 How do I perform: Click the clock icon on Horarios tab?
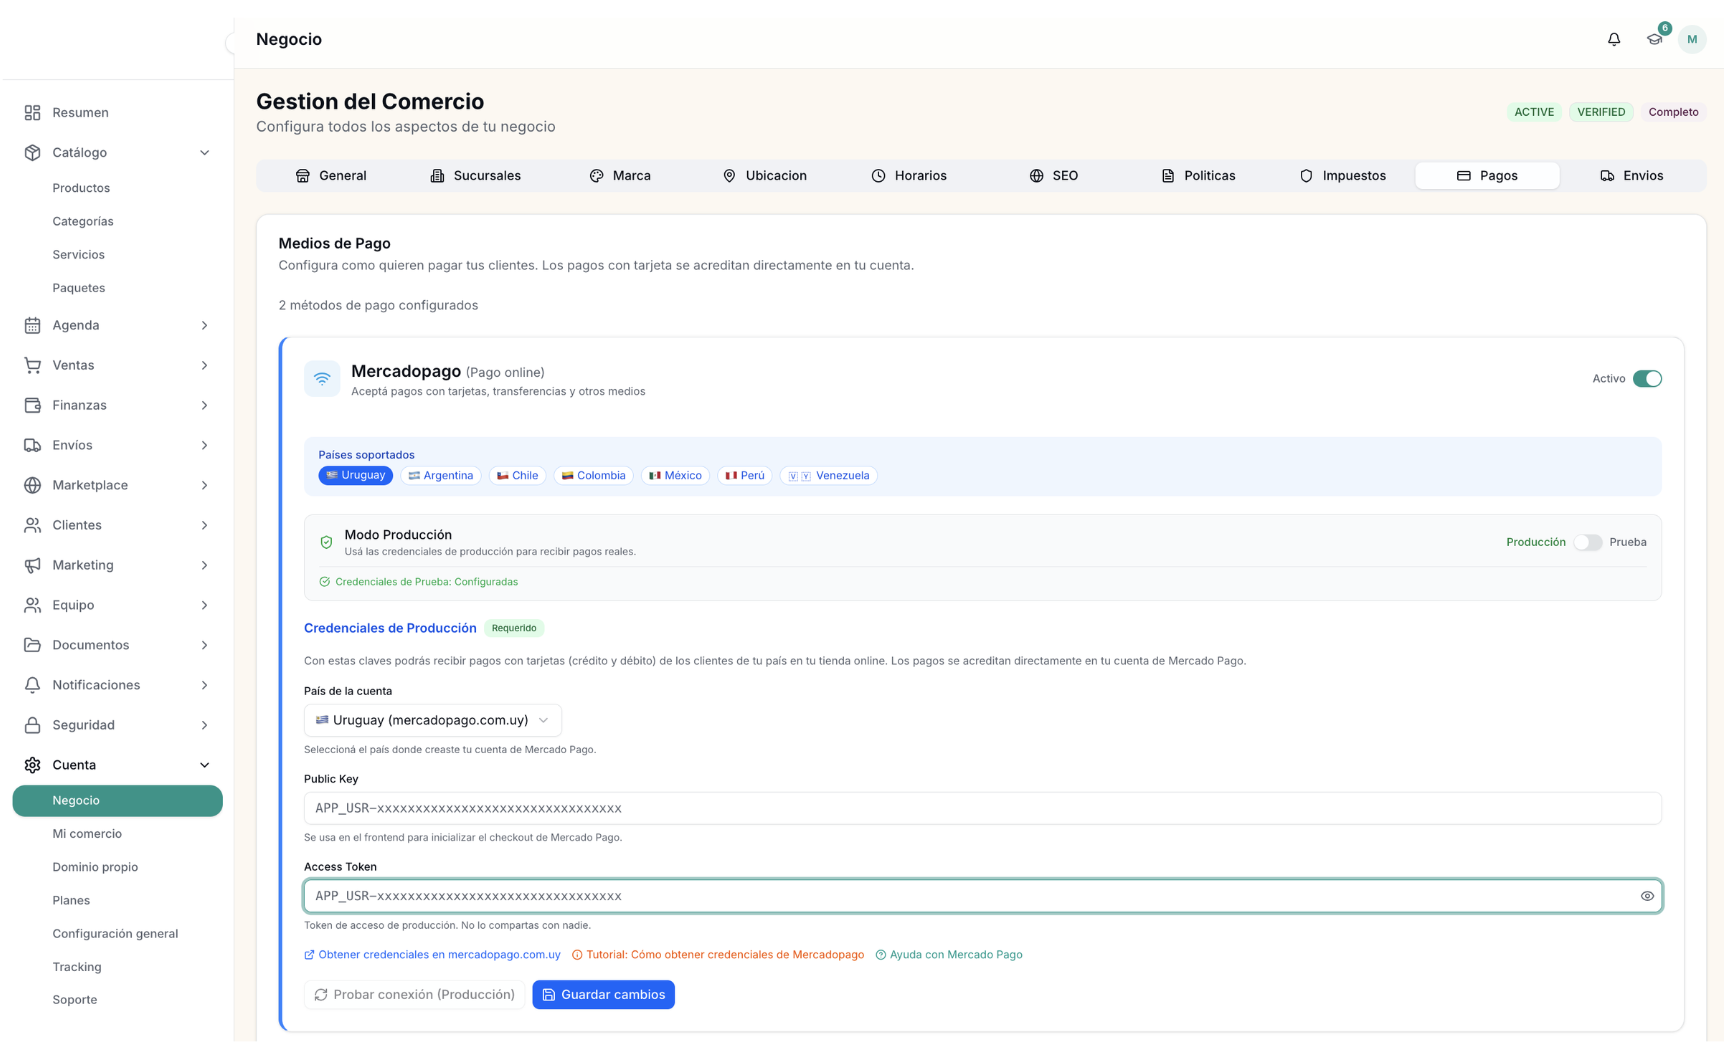point(878,176)
